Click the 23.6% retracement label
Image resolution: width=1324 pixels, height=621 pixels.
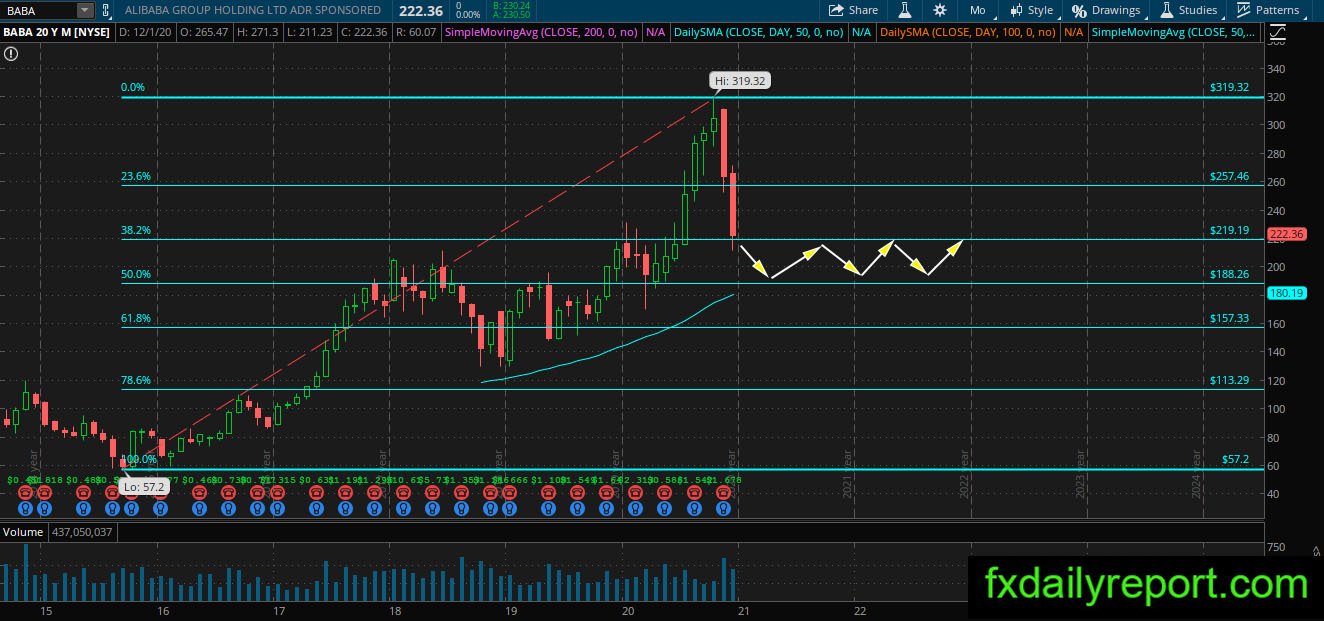(x=136, y=175)
